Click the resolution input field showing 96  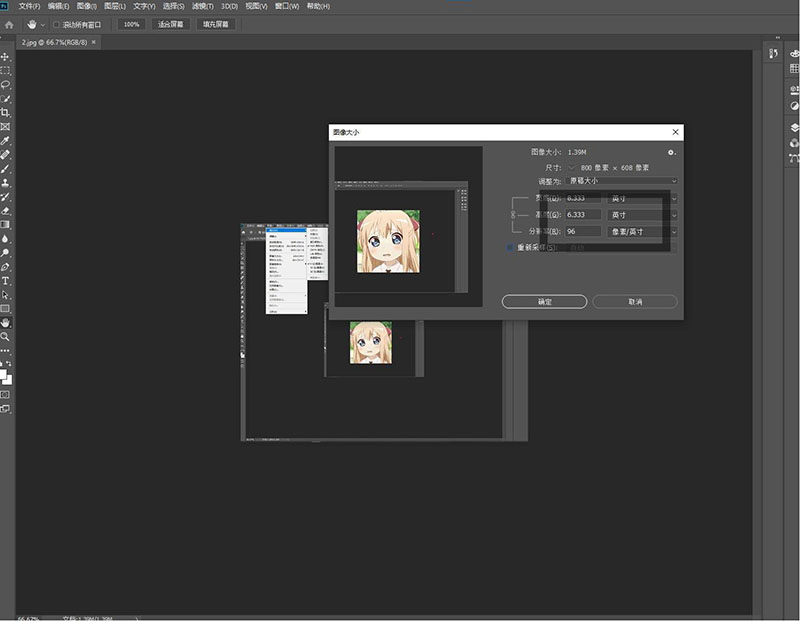[583, 231]
